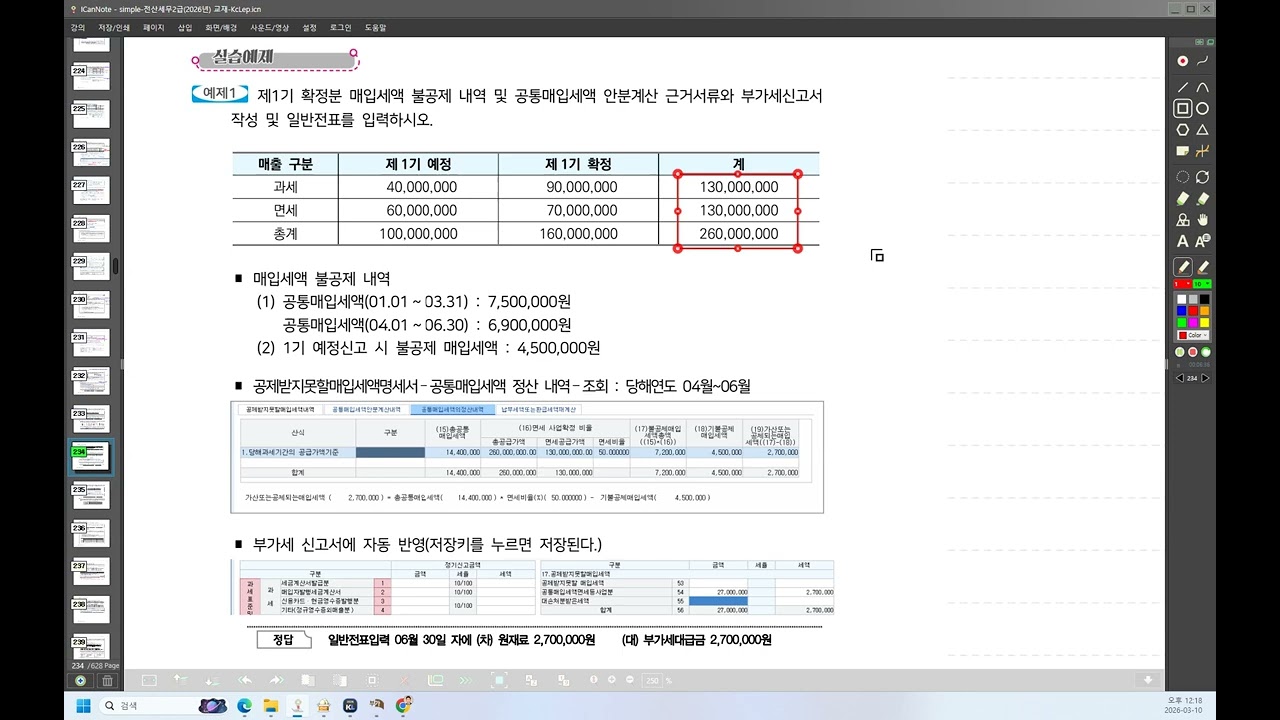Pick the black color swatch
This screenshot has height=720, width=1280.
pos(1205,299)
